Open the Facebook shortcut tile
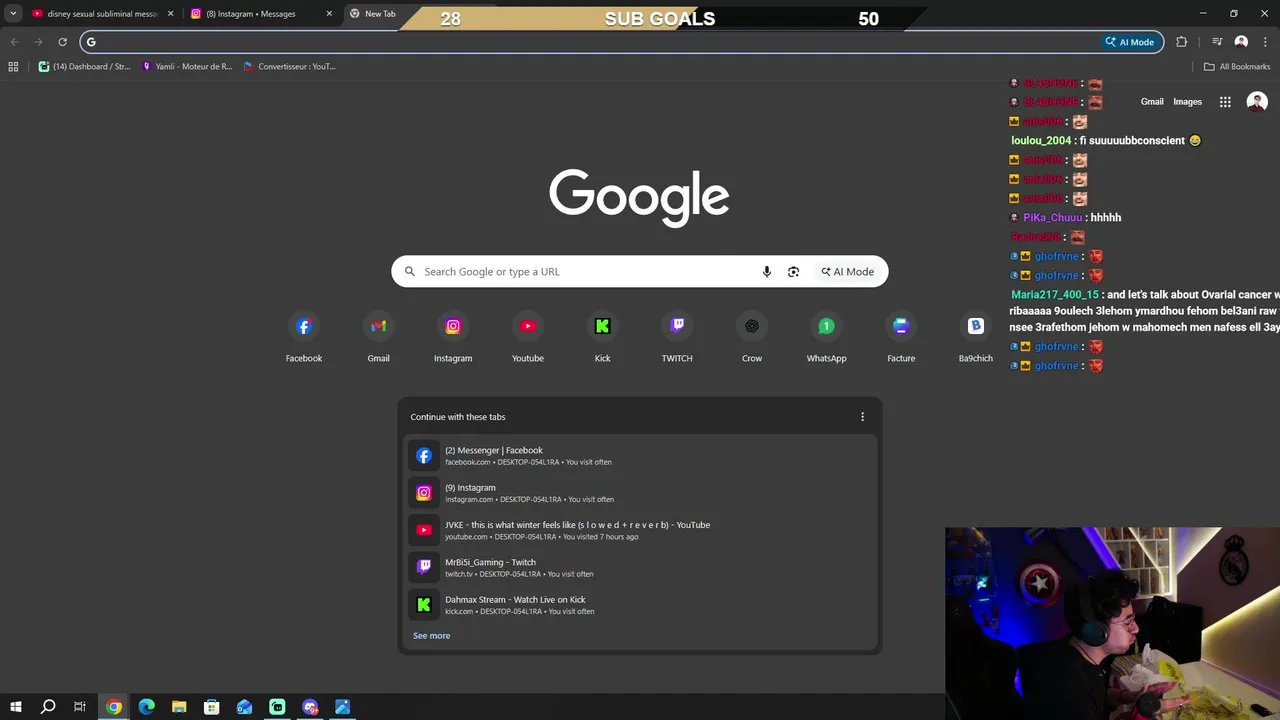The image size is (1280, 720). pos(304,338)
